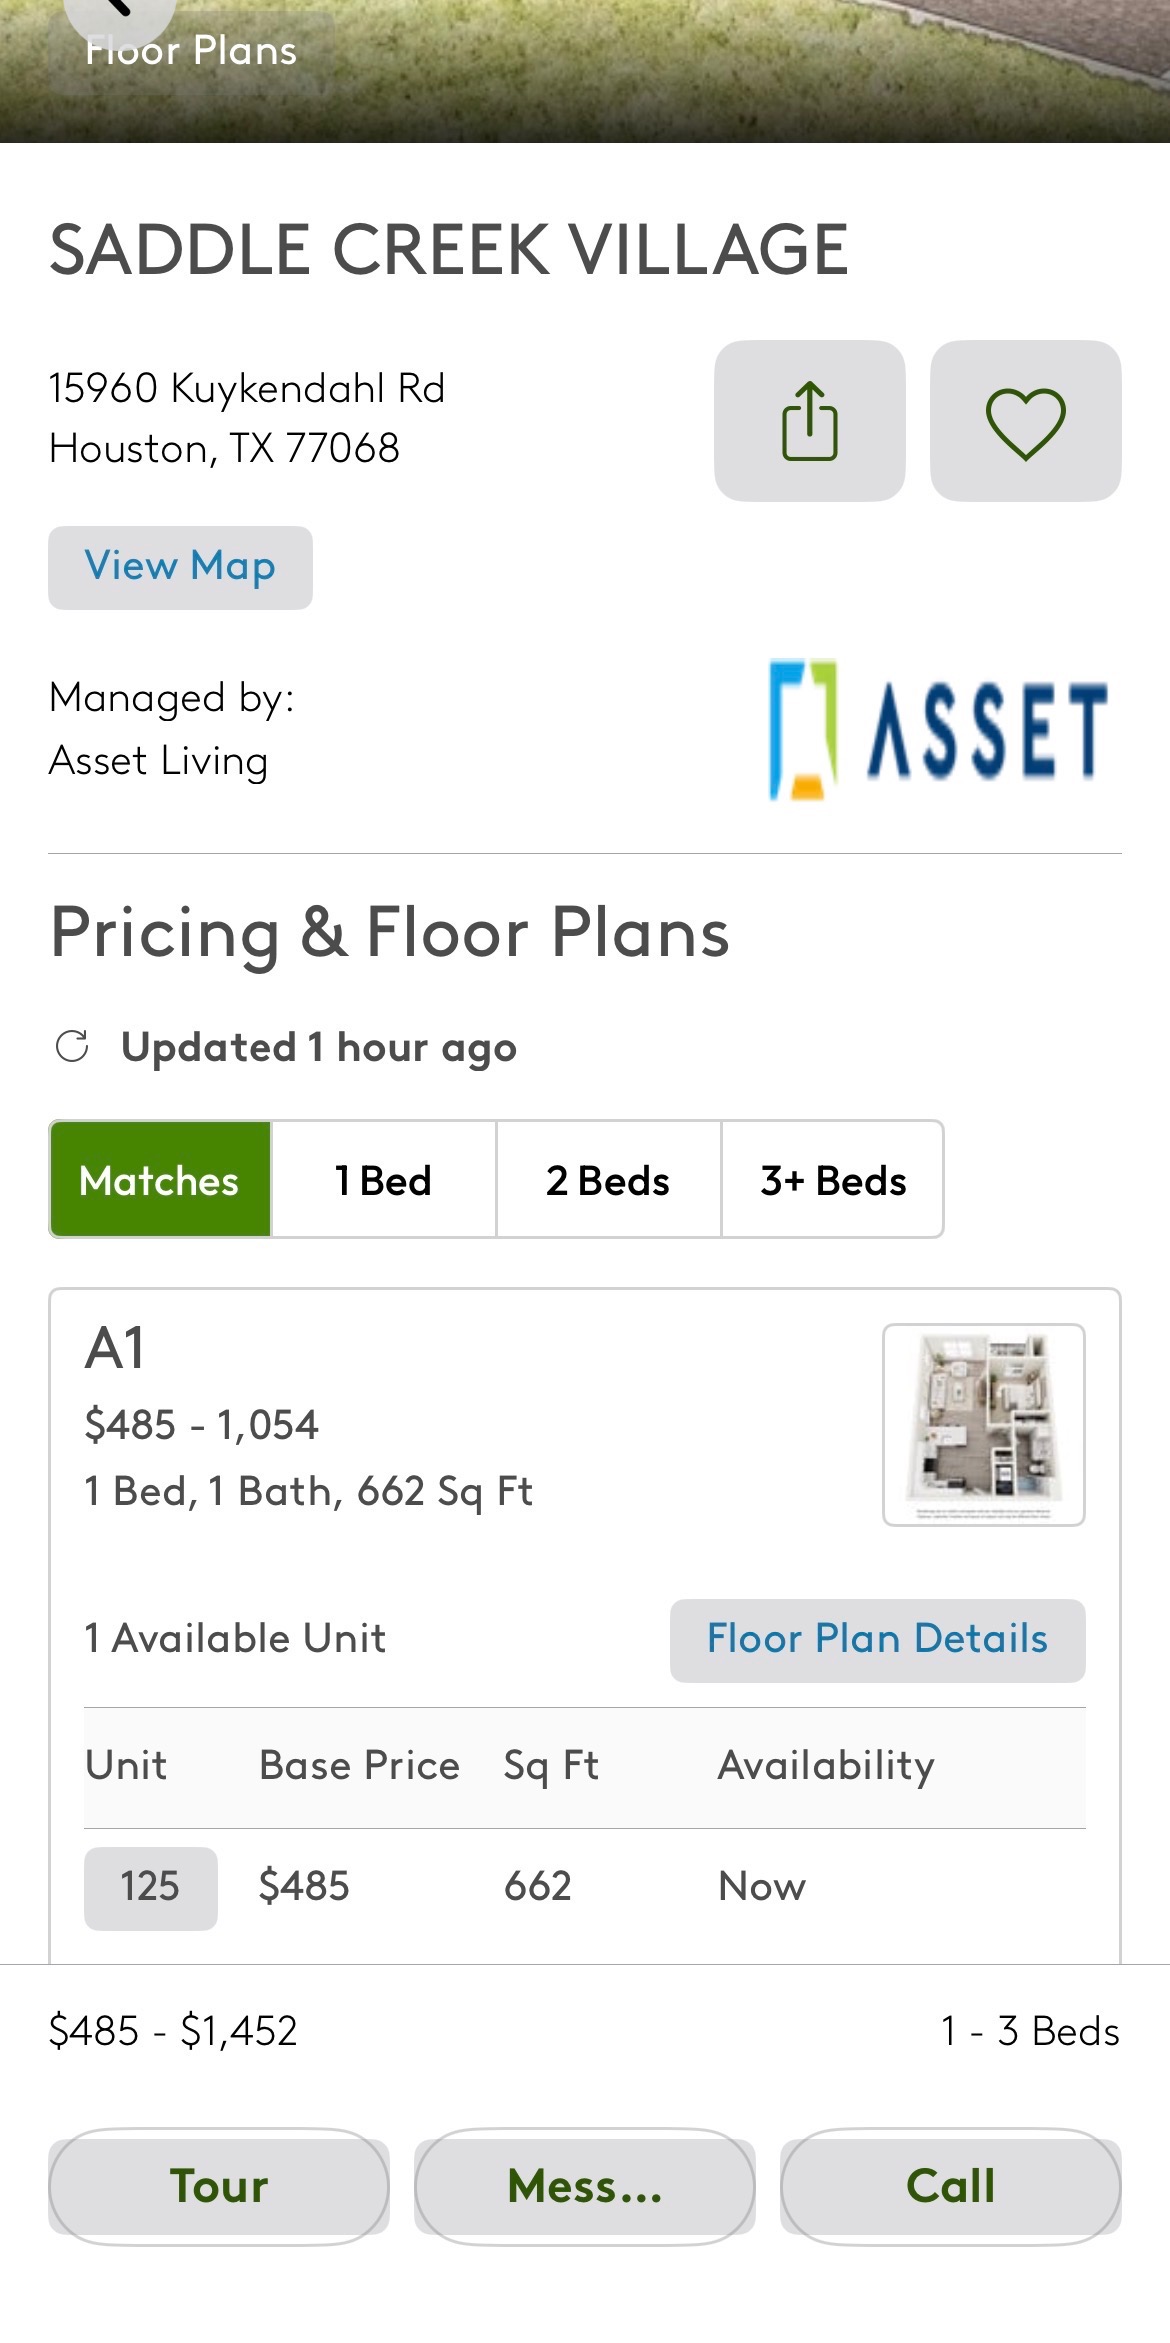1170x2343 pixels.
Task: Click the refresh icon beside Updated
Action: coord(72,1047)
